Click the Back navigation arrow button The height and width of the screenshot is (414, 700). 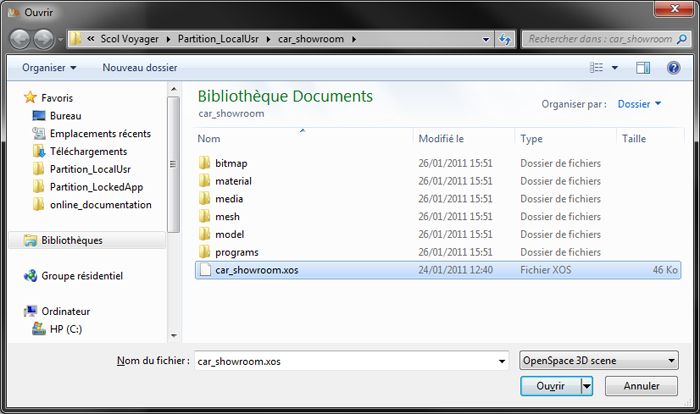(x=21, y=39)
